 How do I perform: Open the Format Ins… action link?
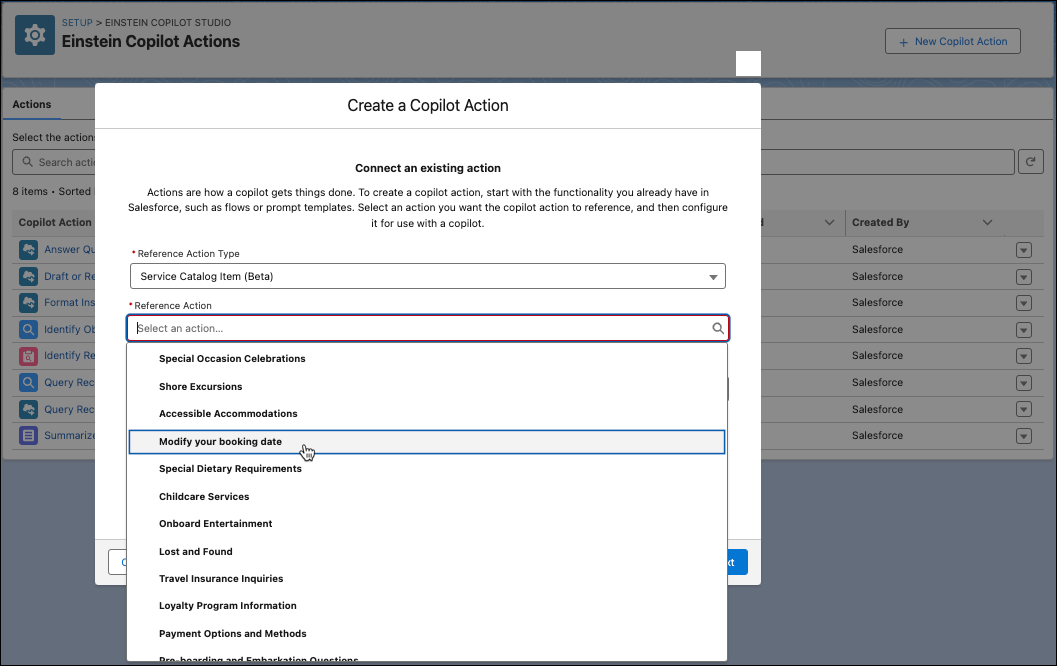(69, 303)
